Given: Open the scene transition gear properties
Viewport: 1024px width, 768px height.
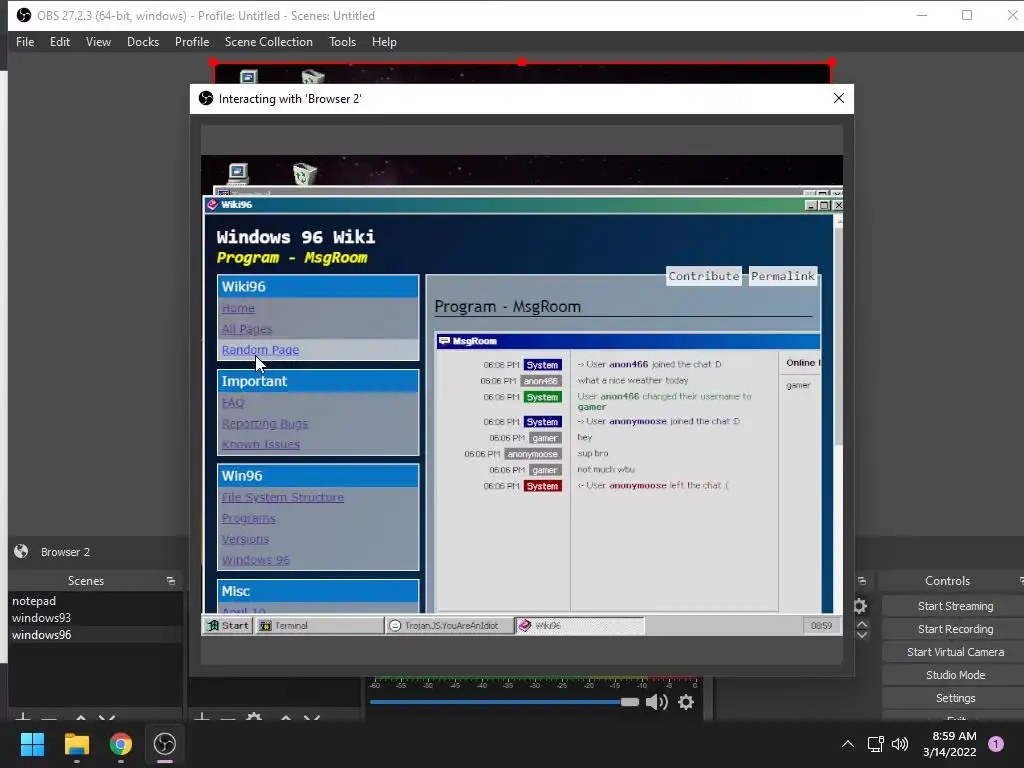Looking at the screenshot, I should click(x=860, y=606).
